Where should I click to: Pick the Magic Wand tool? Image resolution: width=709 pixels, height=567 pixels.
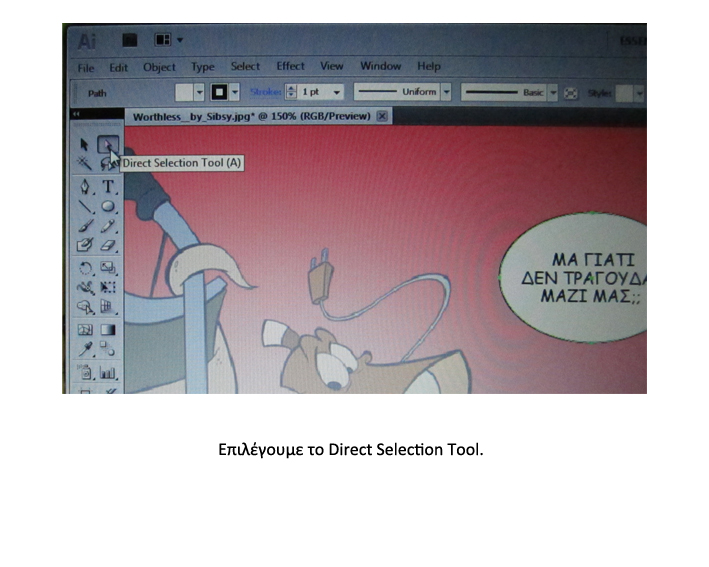pyautogui.click(x=84, y=163)
